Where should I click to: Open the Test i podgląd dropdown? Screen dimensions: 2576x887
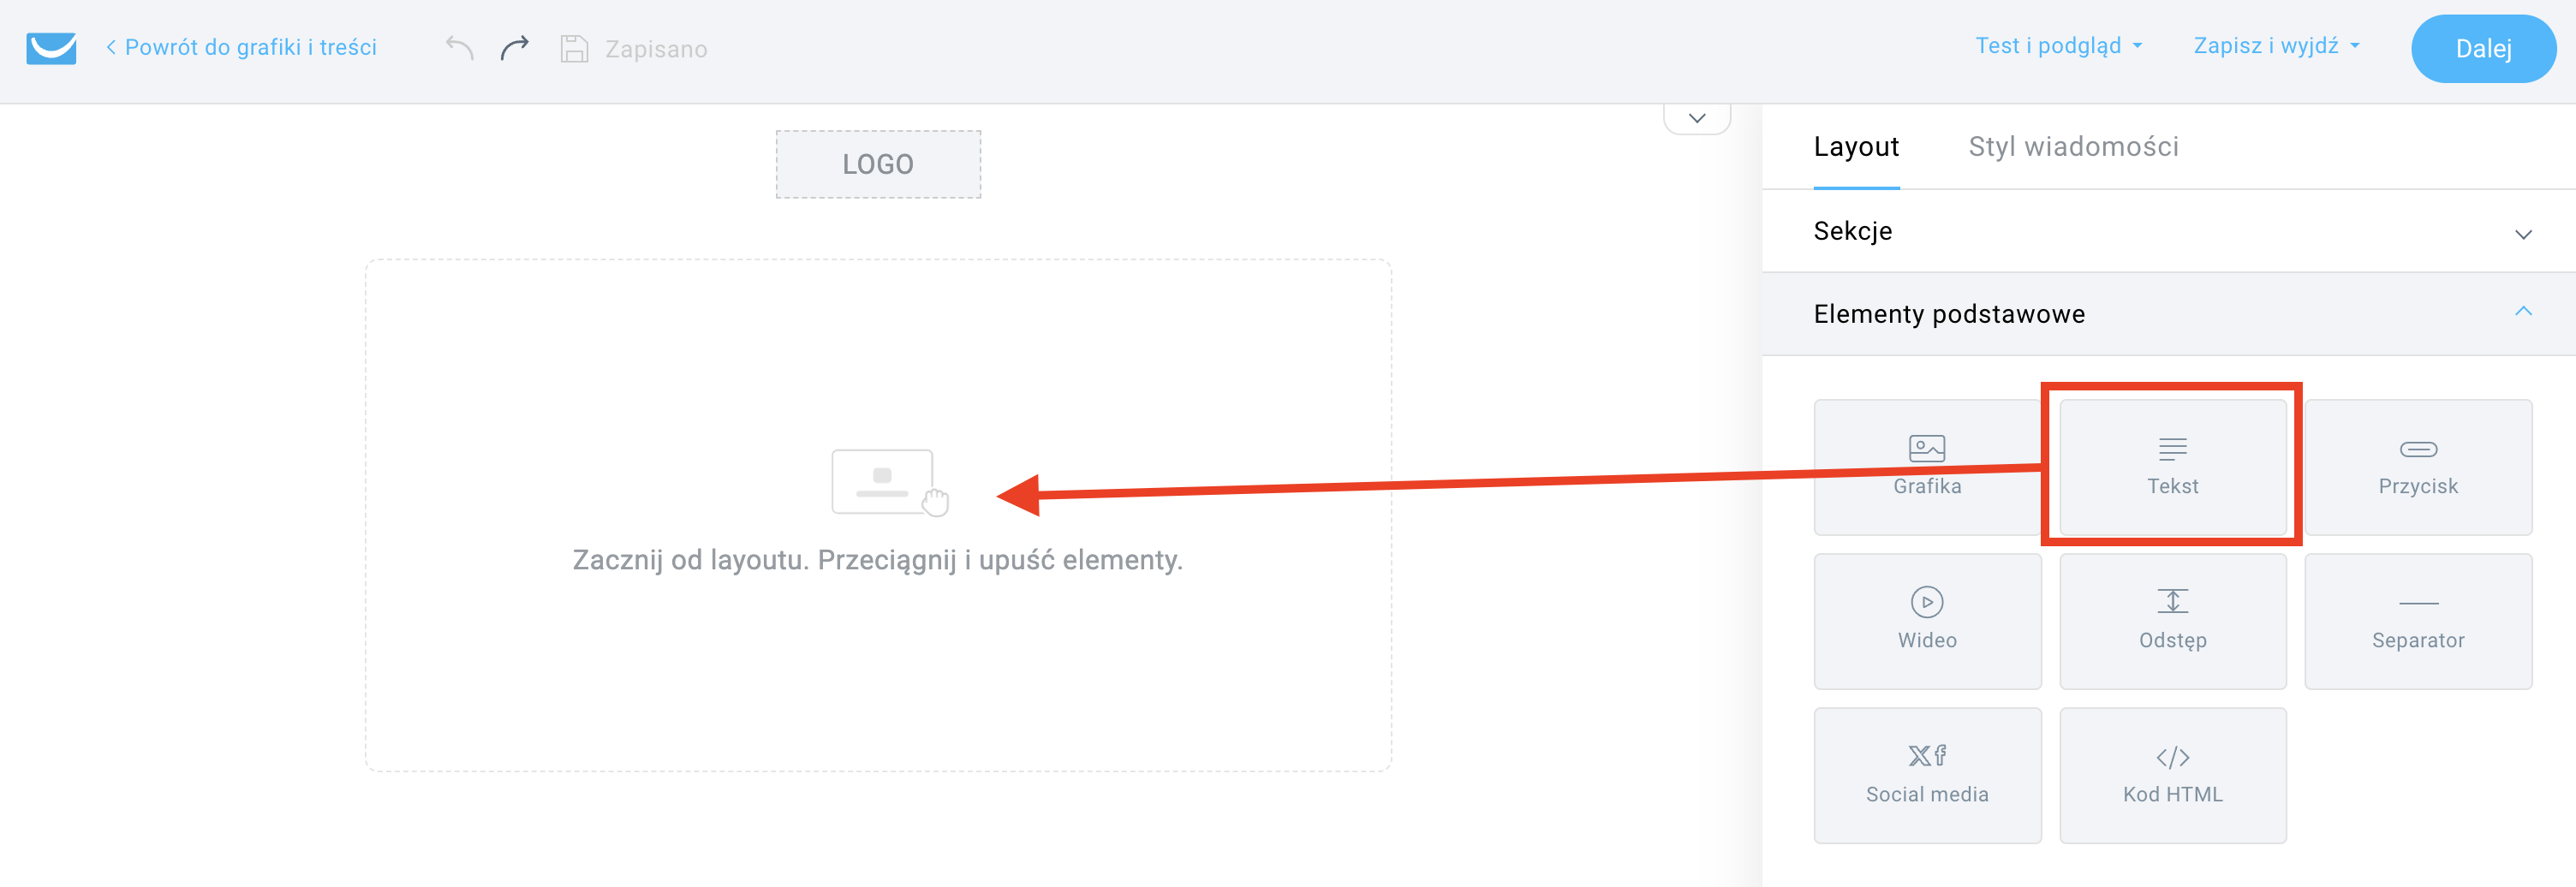(x=2058, y=46)
